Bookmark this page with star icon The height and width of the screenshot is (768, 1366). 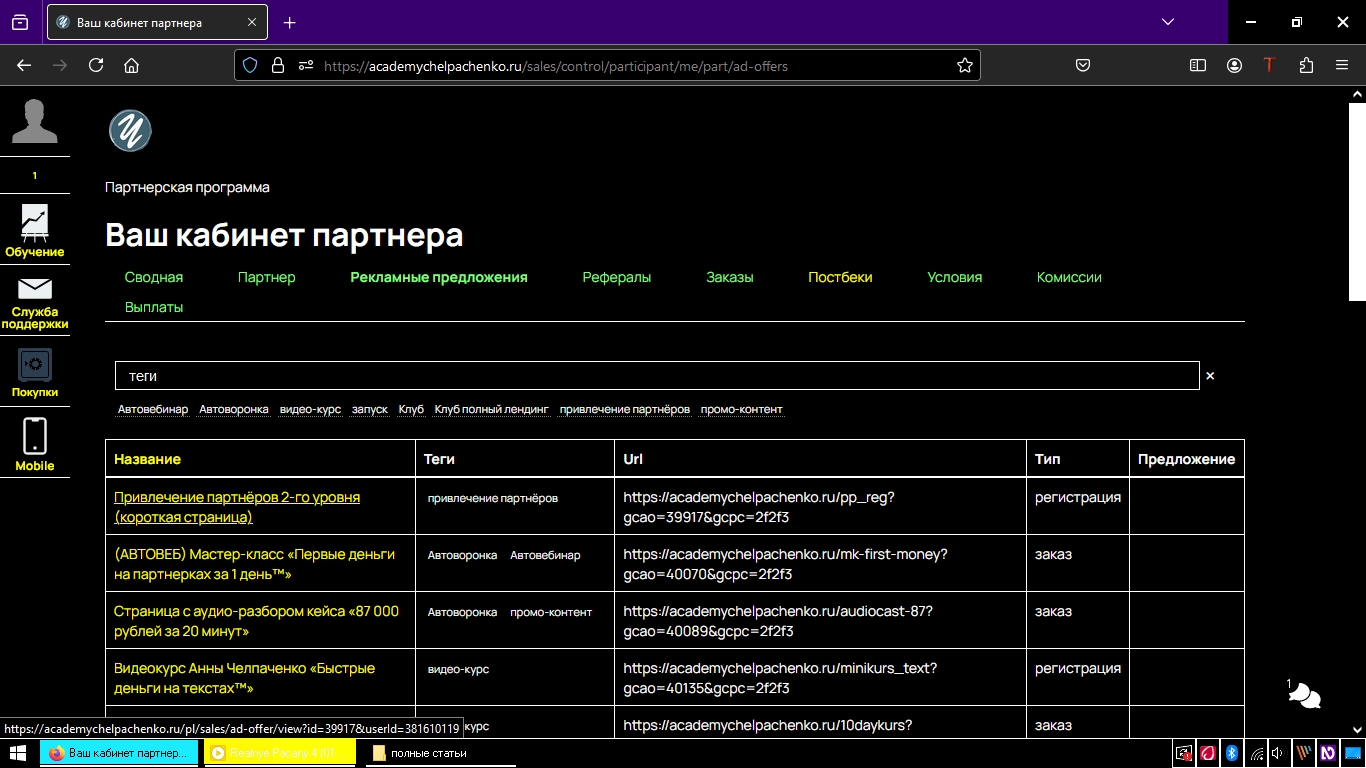pyautogui.click(x=964, y=65)
